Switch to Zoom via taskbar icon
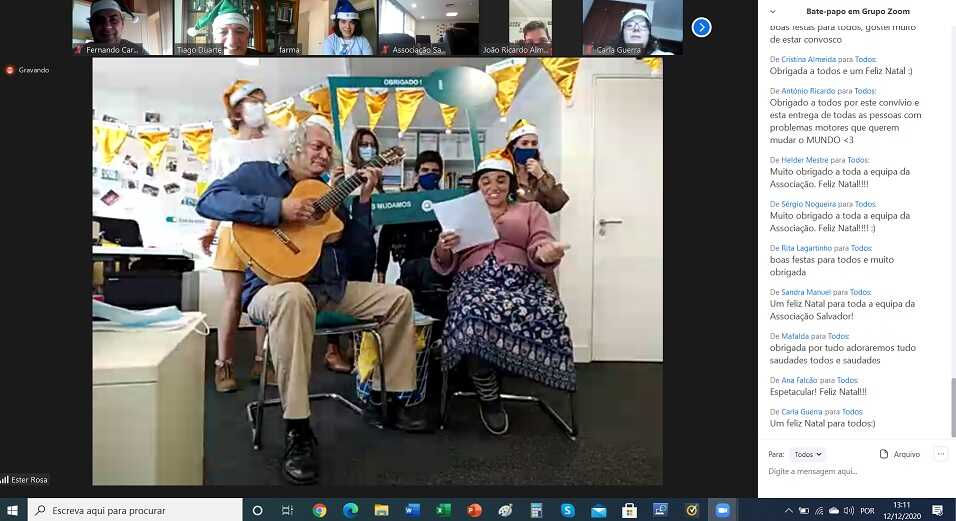This screenshot has height=521, width=956. (722, 510)
